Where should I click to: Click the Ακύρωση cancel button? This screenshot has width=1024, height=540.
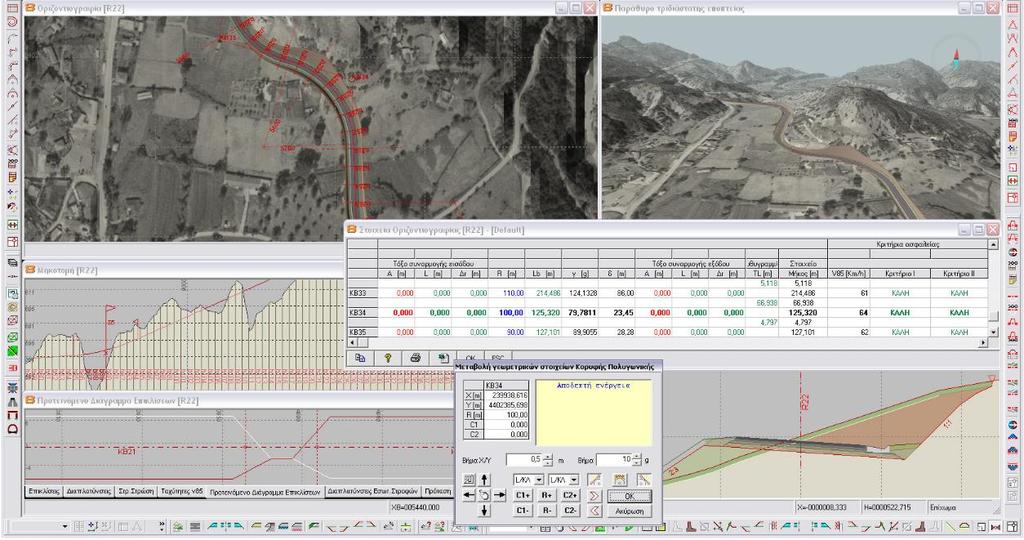[630, 511]
